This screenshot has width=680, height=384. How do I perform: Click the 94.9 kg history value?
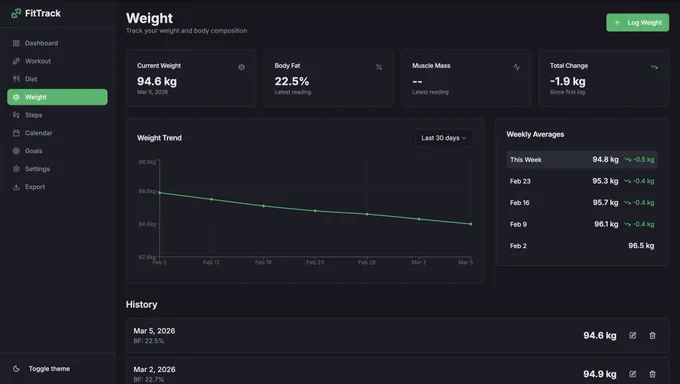point(600,374)
